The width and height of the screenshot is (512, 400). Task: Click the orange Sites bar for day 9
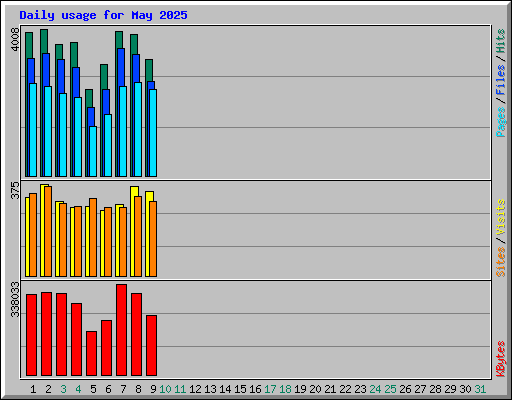tap(153, 239)
